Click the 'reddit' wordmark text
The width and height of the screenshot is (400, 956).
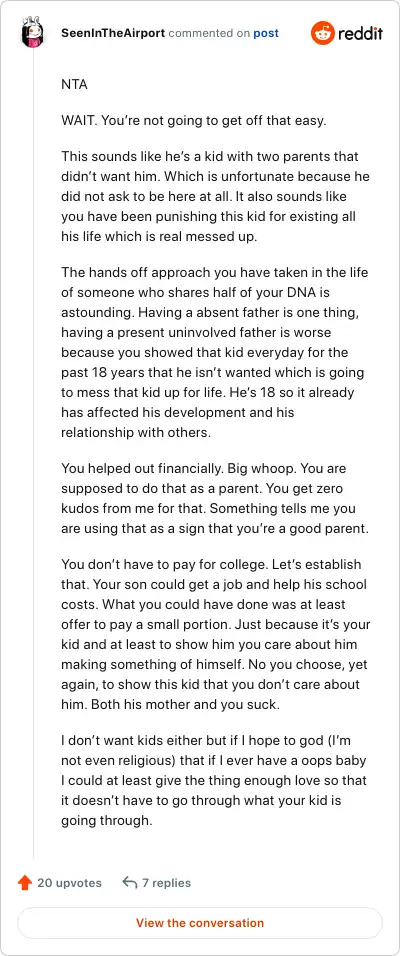(x=360, y=33)
